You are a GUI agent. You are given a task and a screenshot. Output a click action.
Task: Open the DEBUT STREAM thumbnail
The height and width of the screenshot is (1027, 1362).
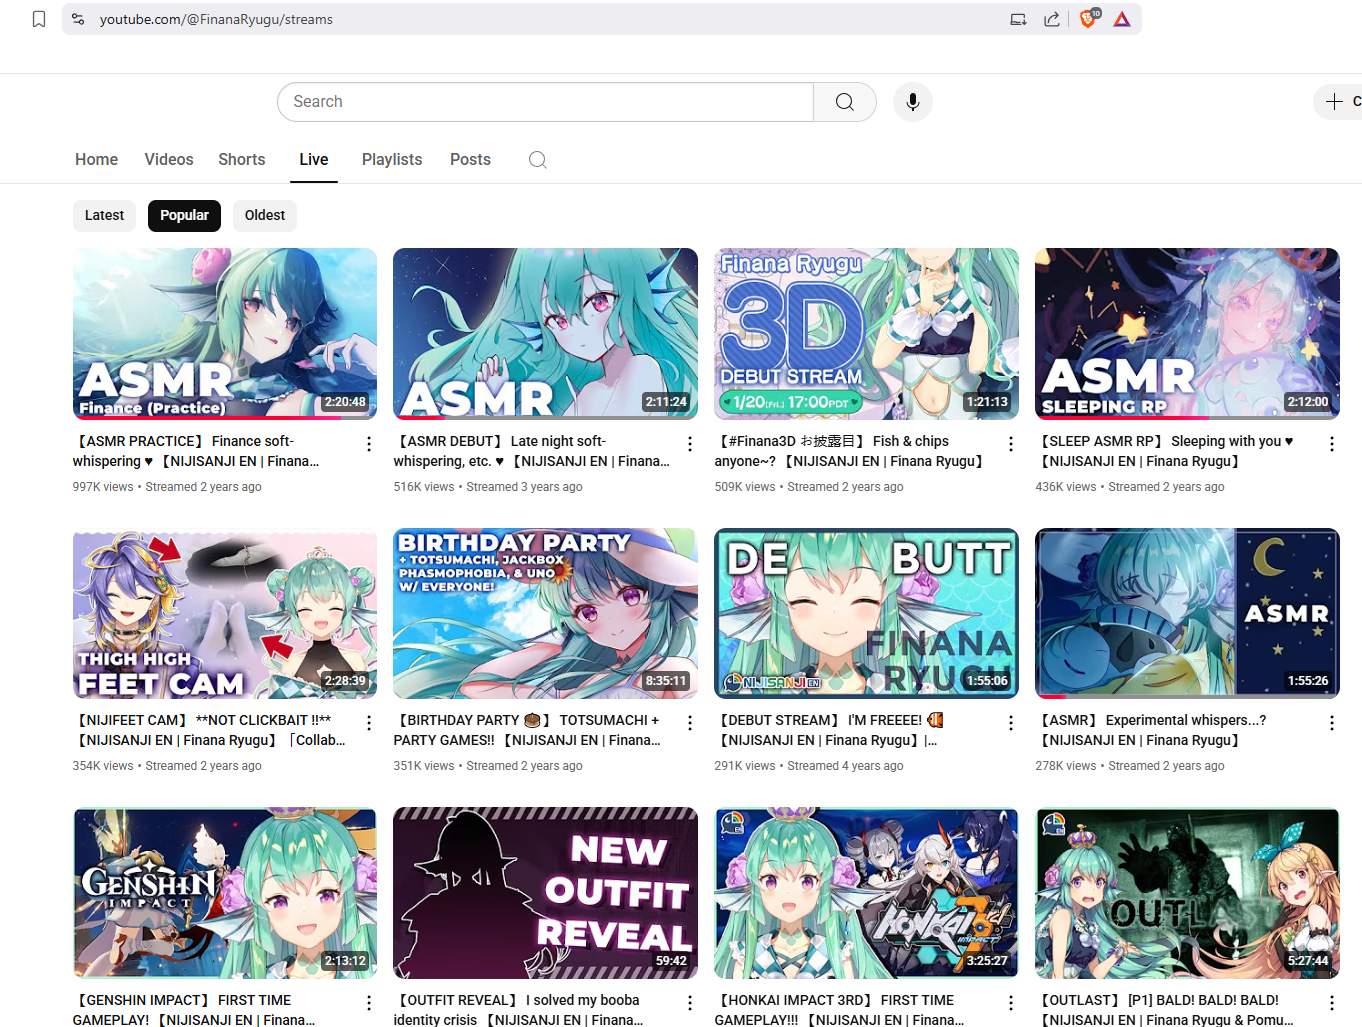866,613
